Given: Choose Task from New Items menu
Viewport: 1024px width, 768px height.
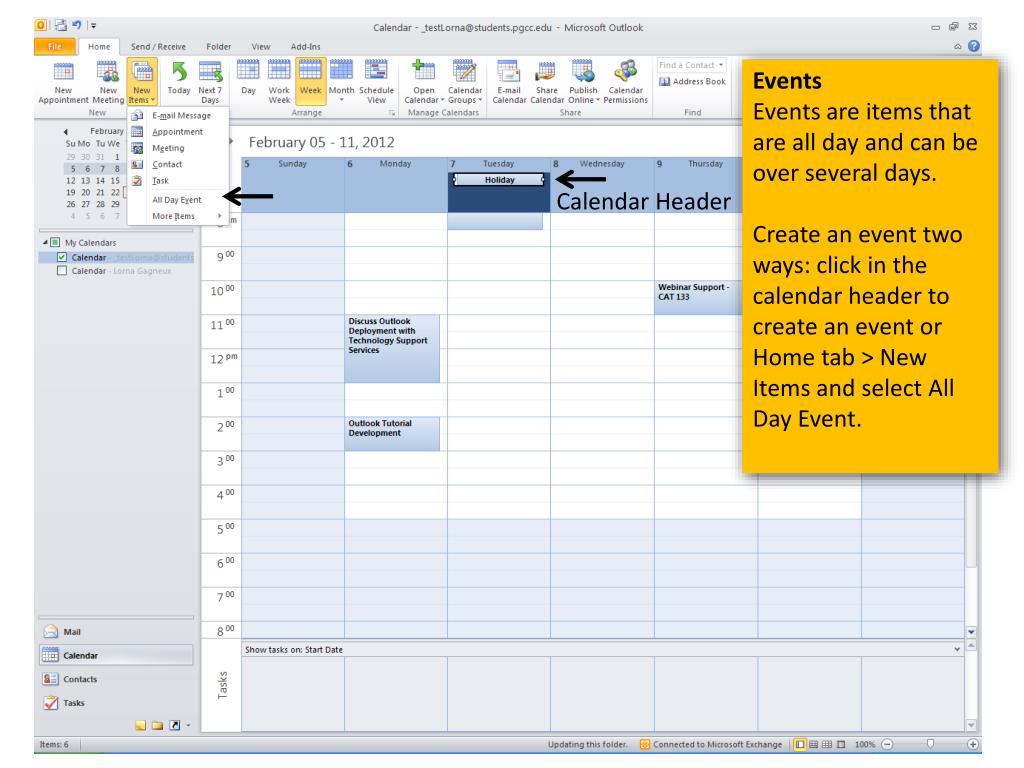Looking at the screenshot, I should pyautogui.click(x=179, y=181).
